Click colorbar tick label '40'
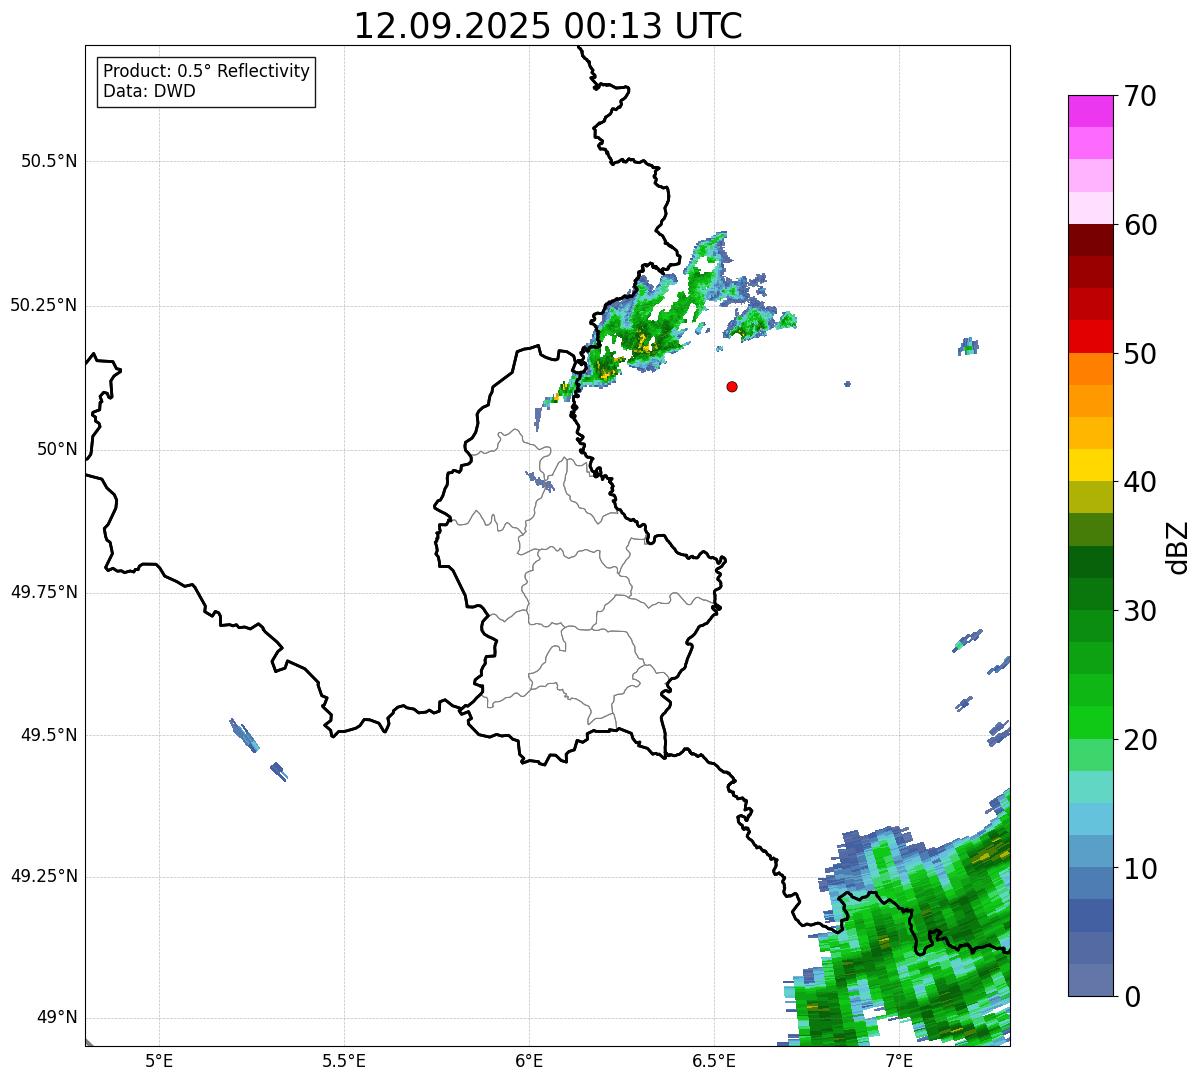The image size is (1202, 1081). pyautogui.click(x=1140, y=482)
